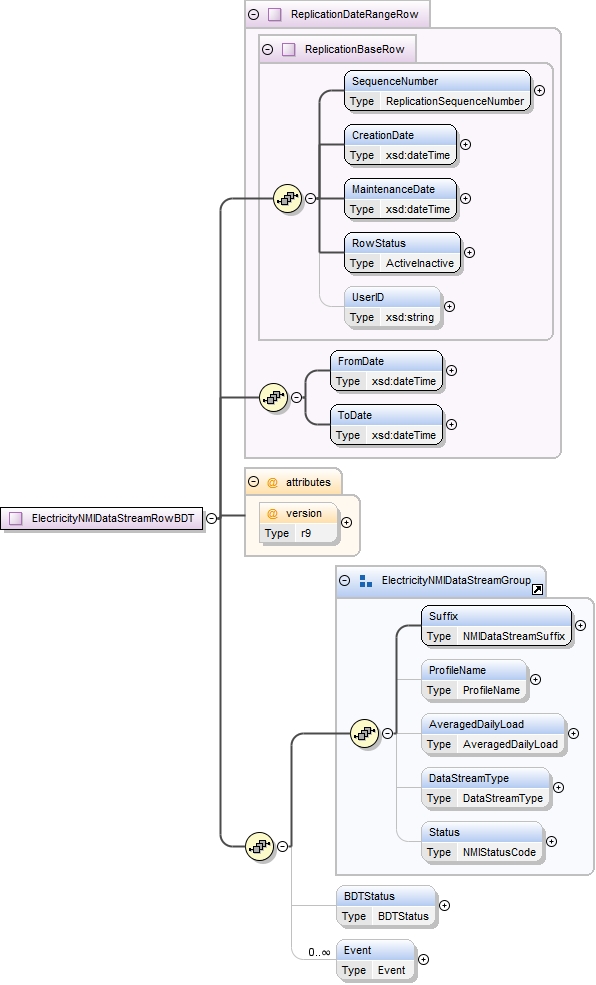Expand the Status element
This screenshot has width=596, height=985.
click(x=551, y=842)
